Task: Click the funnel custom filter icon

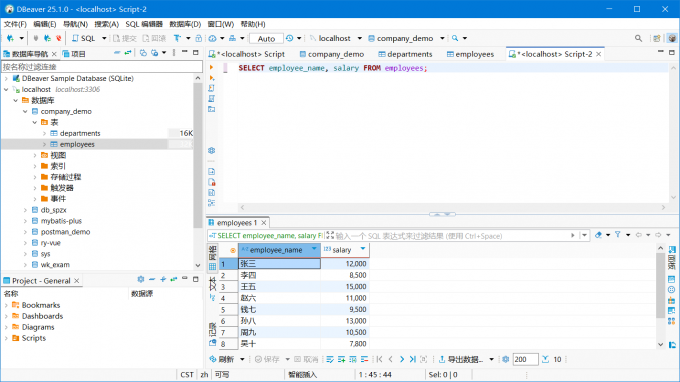Action: click(x=618, y=235)
